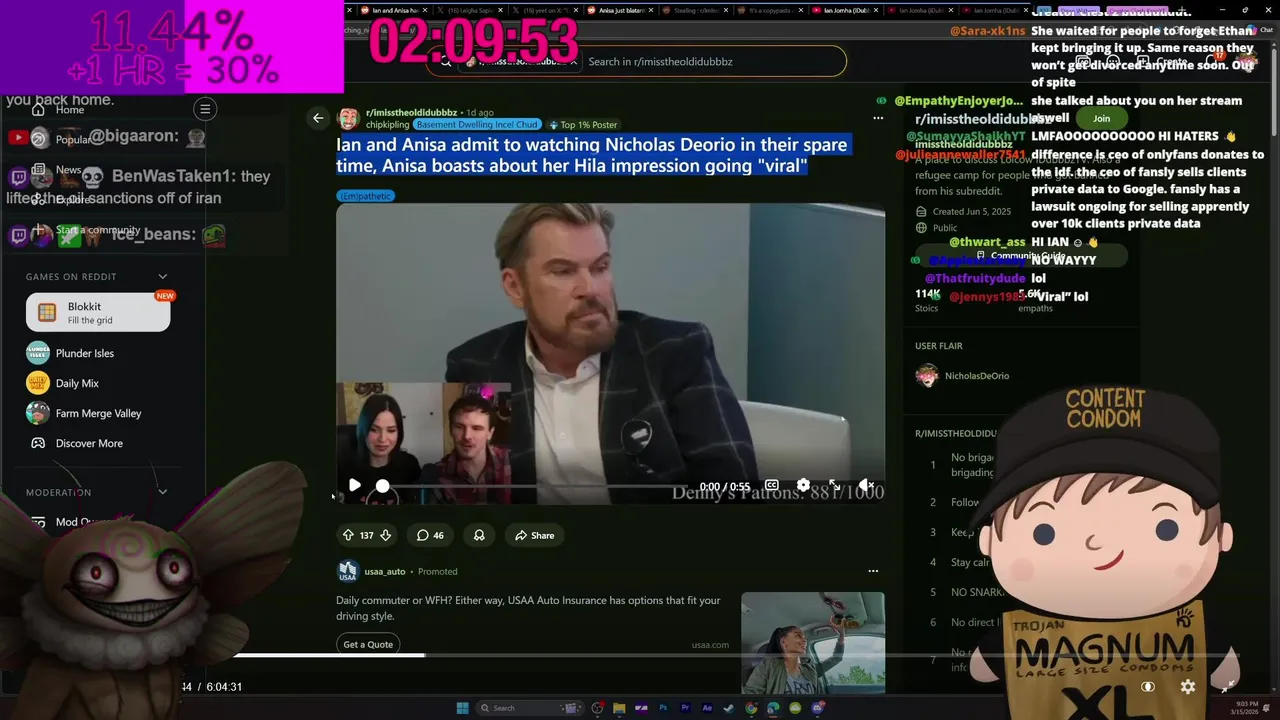Viewport: 1280px width, 720px height.
Task: Collapse the Reddit navigation sidebar hamburger
Action: pyautogui.click(x=205, y=109)
